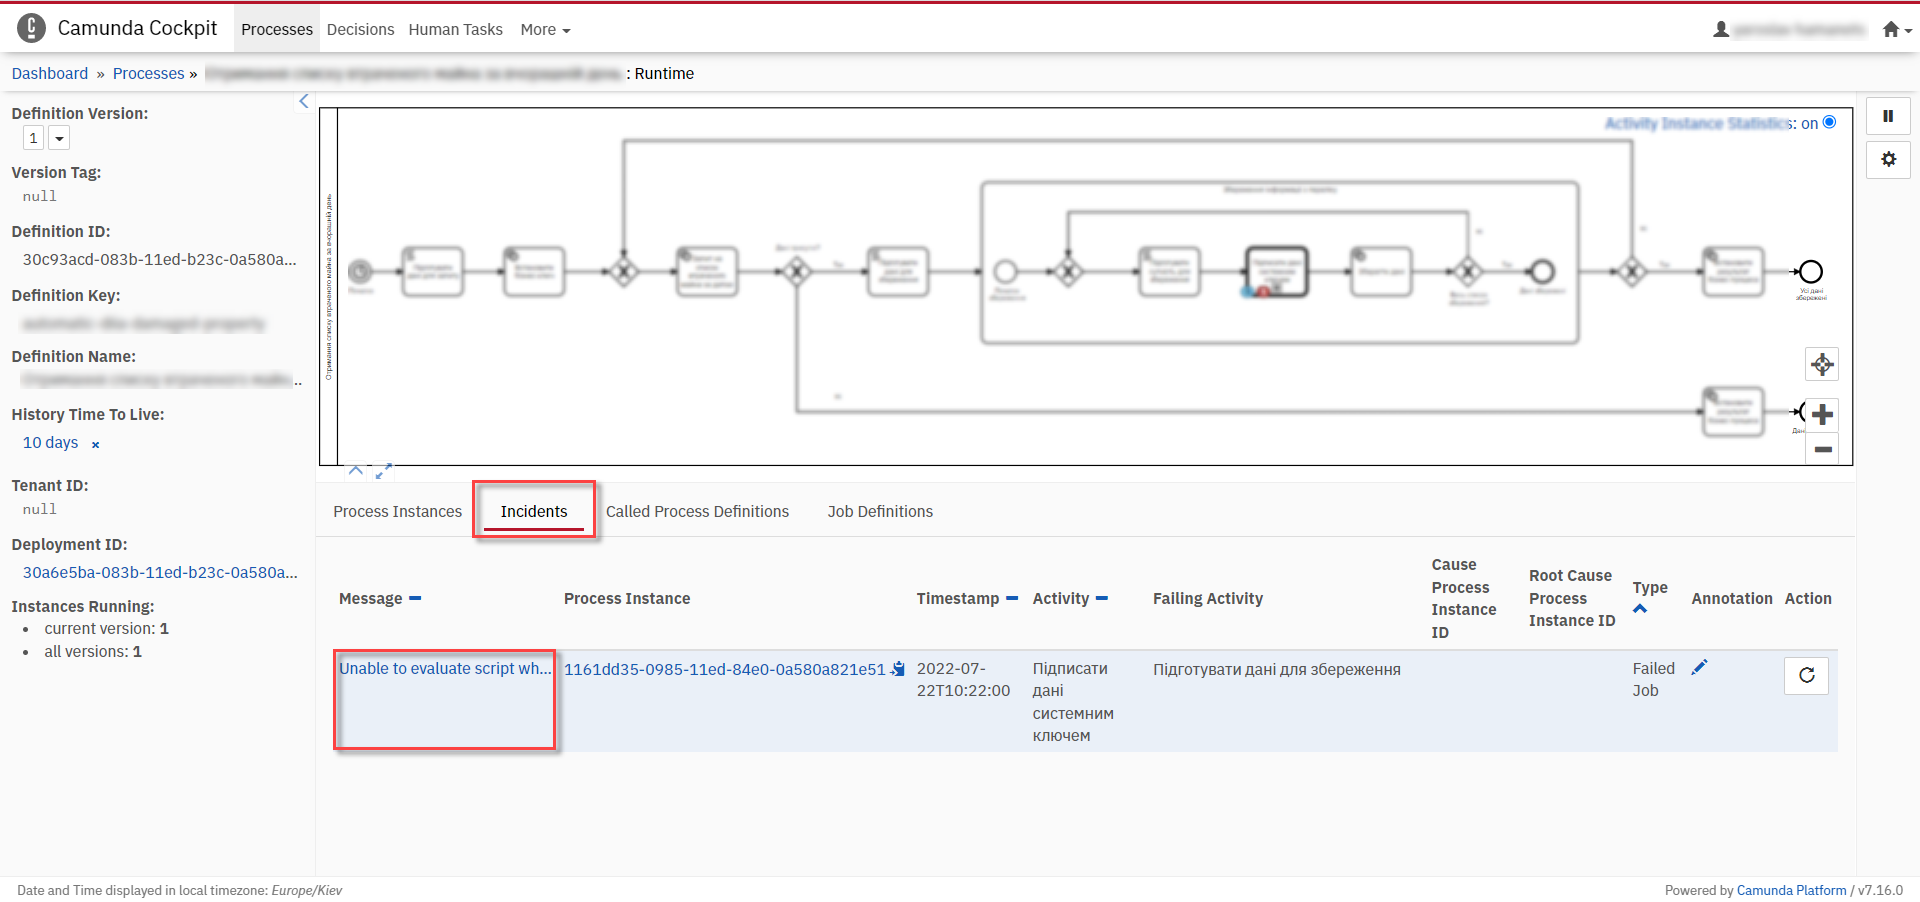Expand the More menu
This screenshot has width=1920, height=902.
pos(545,30)
